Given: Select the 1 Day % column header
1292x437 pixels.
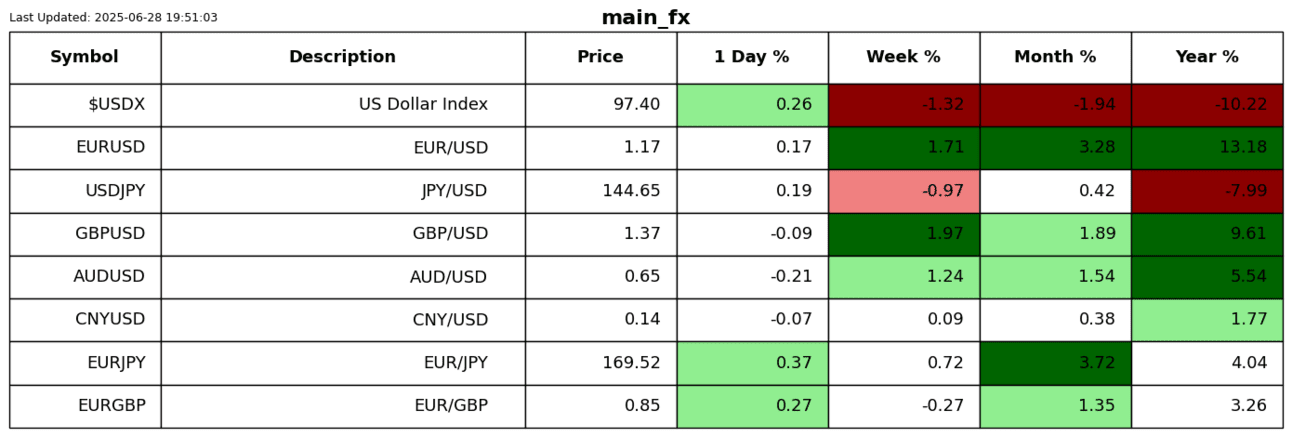Looking at the screenshot, I should coord(751,57).
